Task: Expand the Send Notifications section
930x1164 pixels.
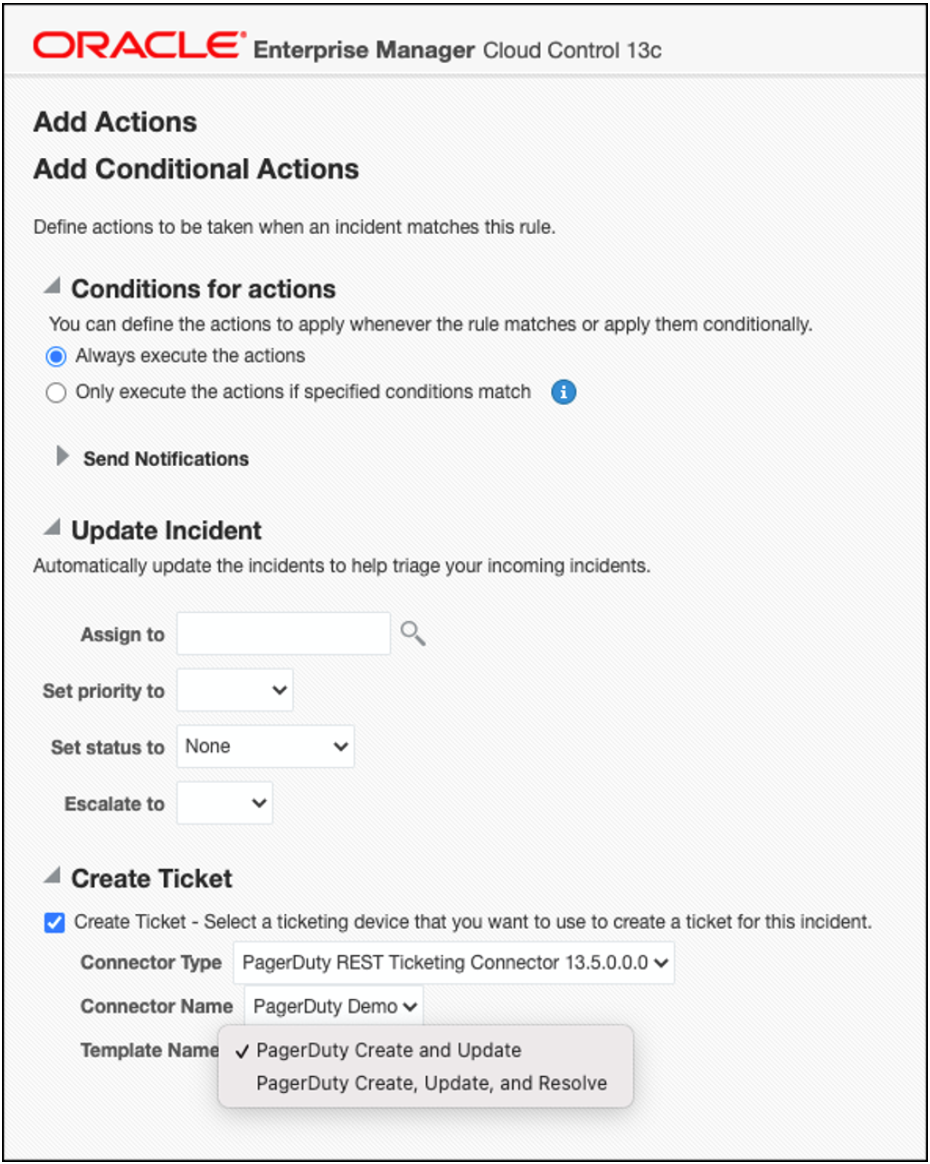Action: tap(63, 457)
